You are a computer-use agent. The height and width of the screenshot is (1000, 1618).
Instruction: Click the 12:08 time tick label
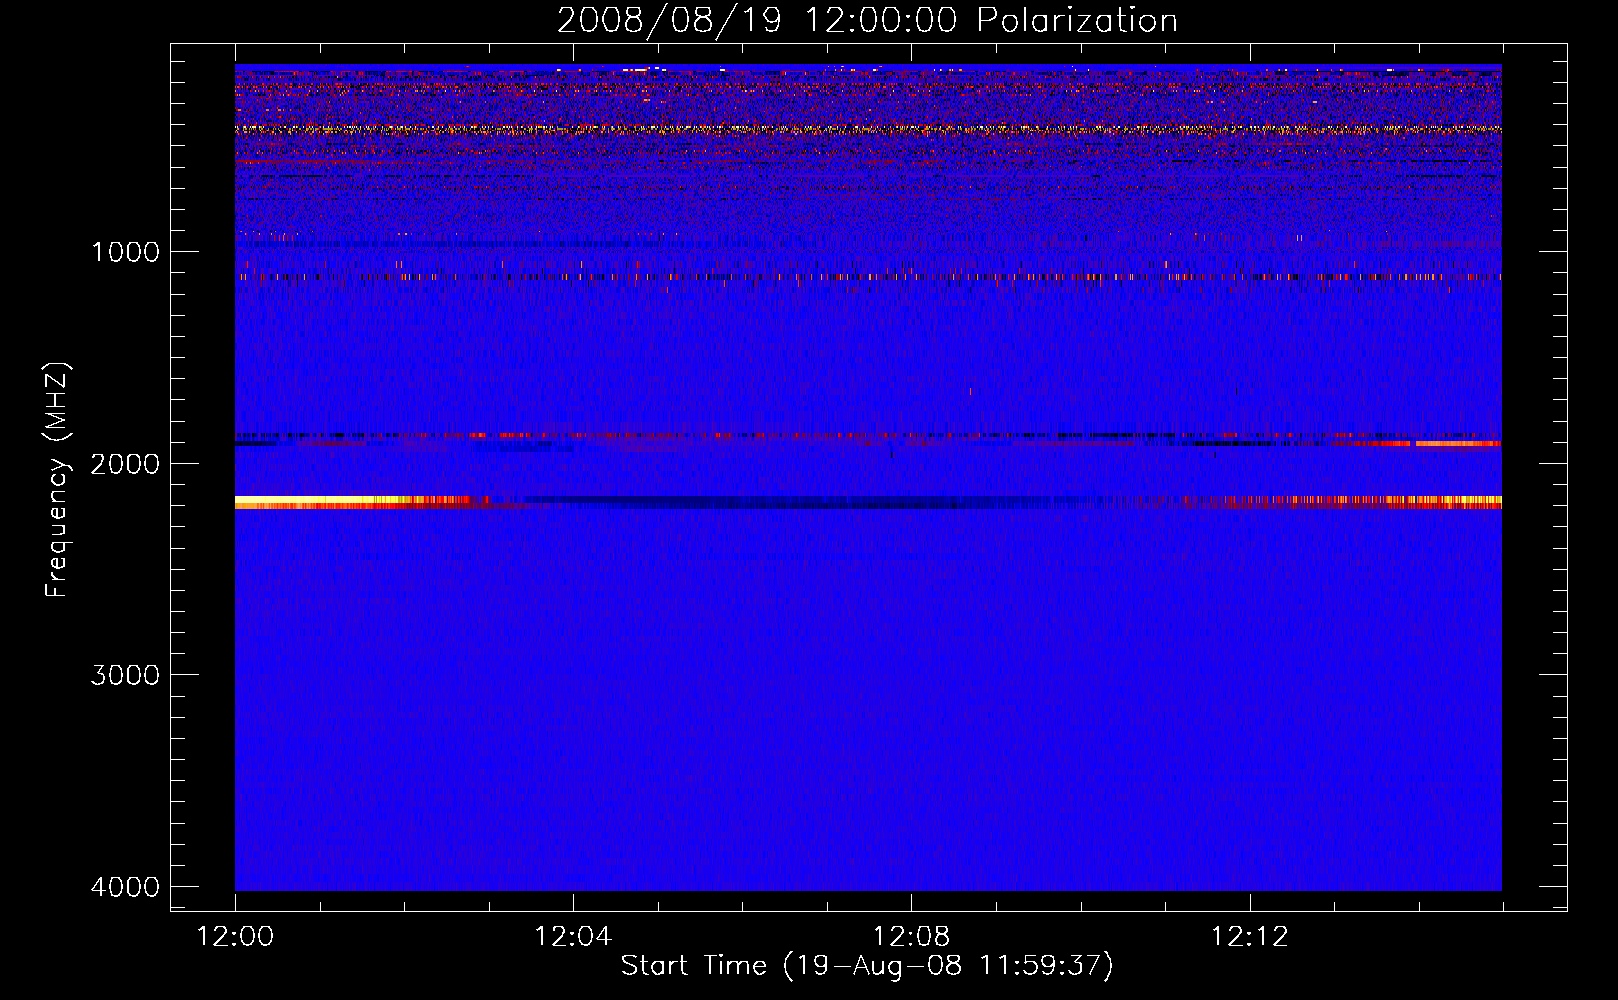pos(911,937)
